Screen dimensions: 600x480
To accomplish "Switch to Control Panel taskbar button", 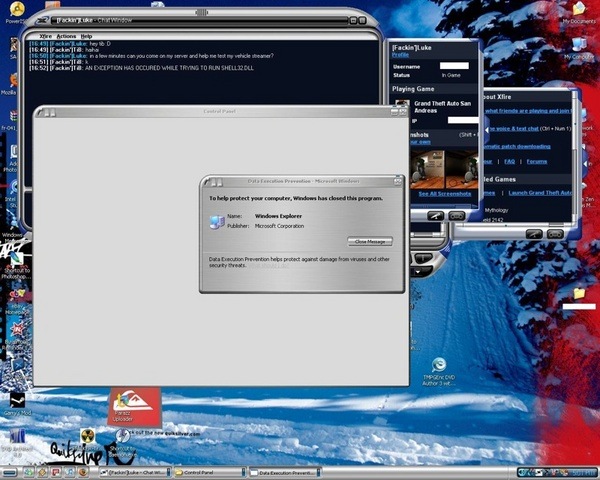I will (210, 473).
